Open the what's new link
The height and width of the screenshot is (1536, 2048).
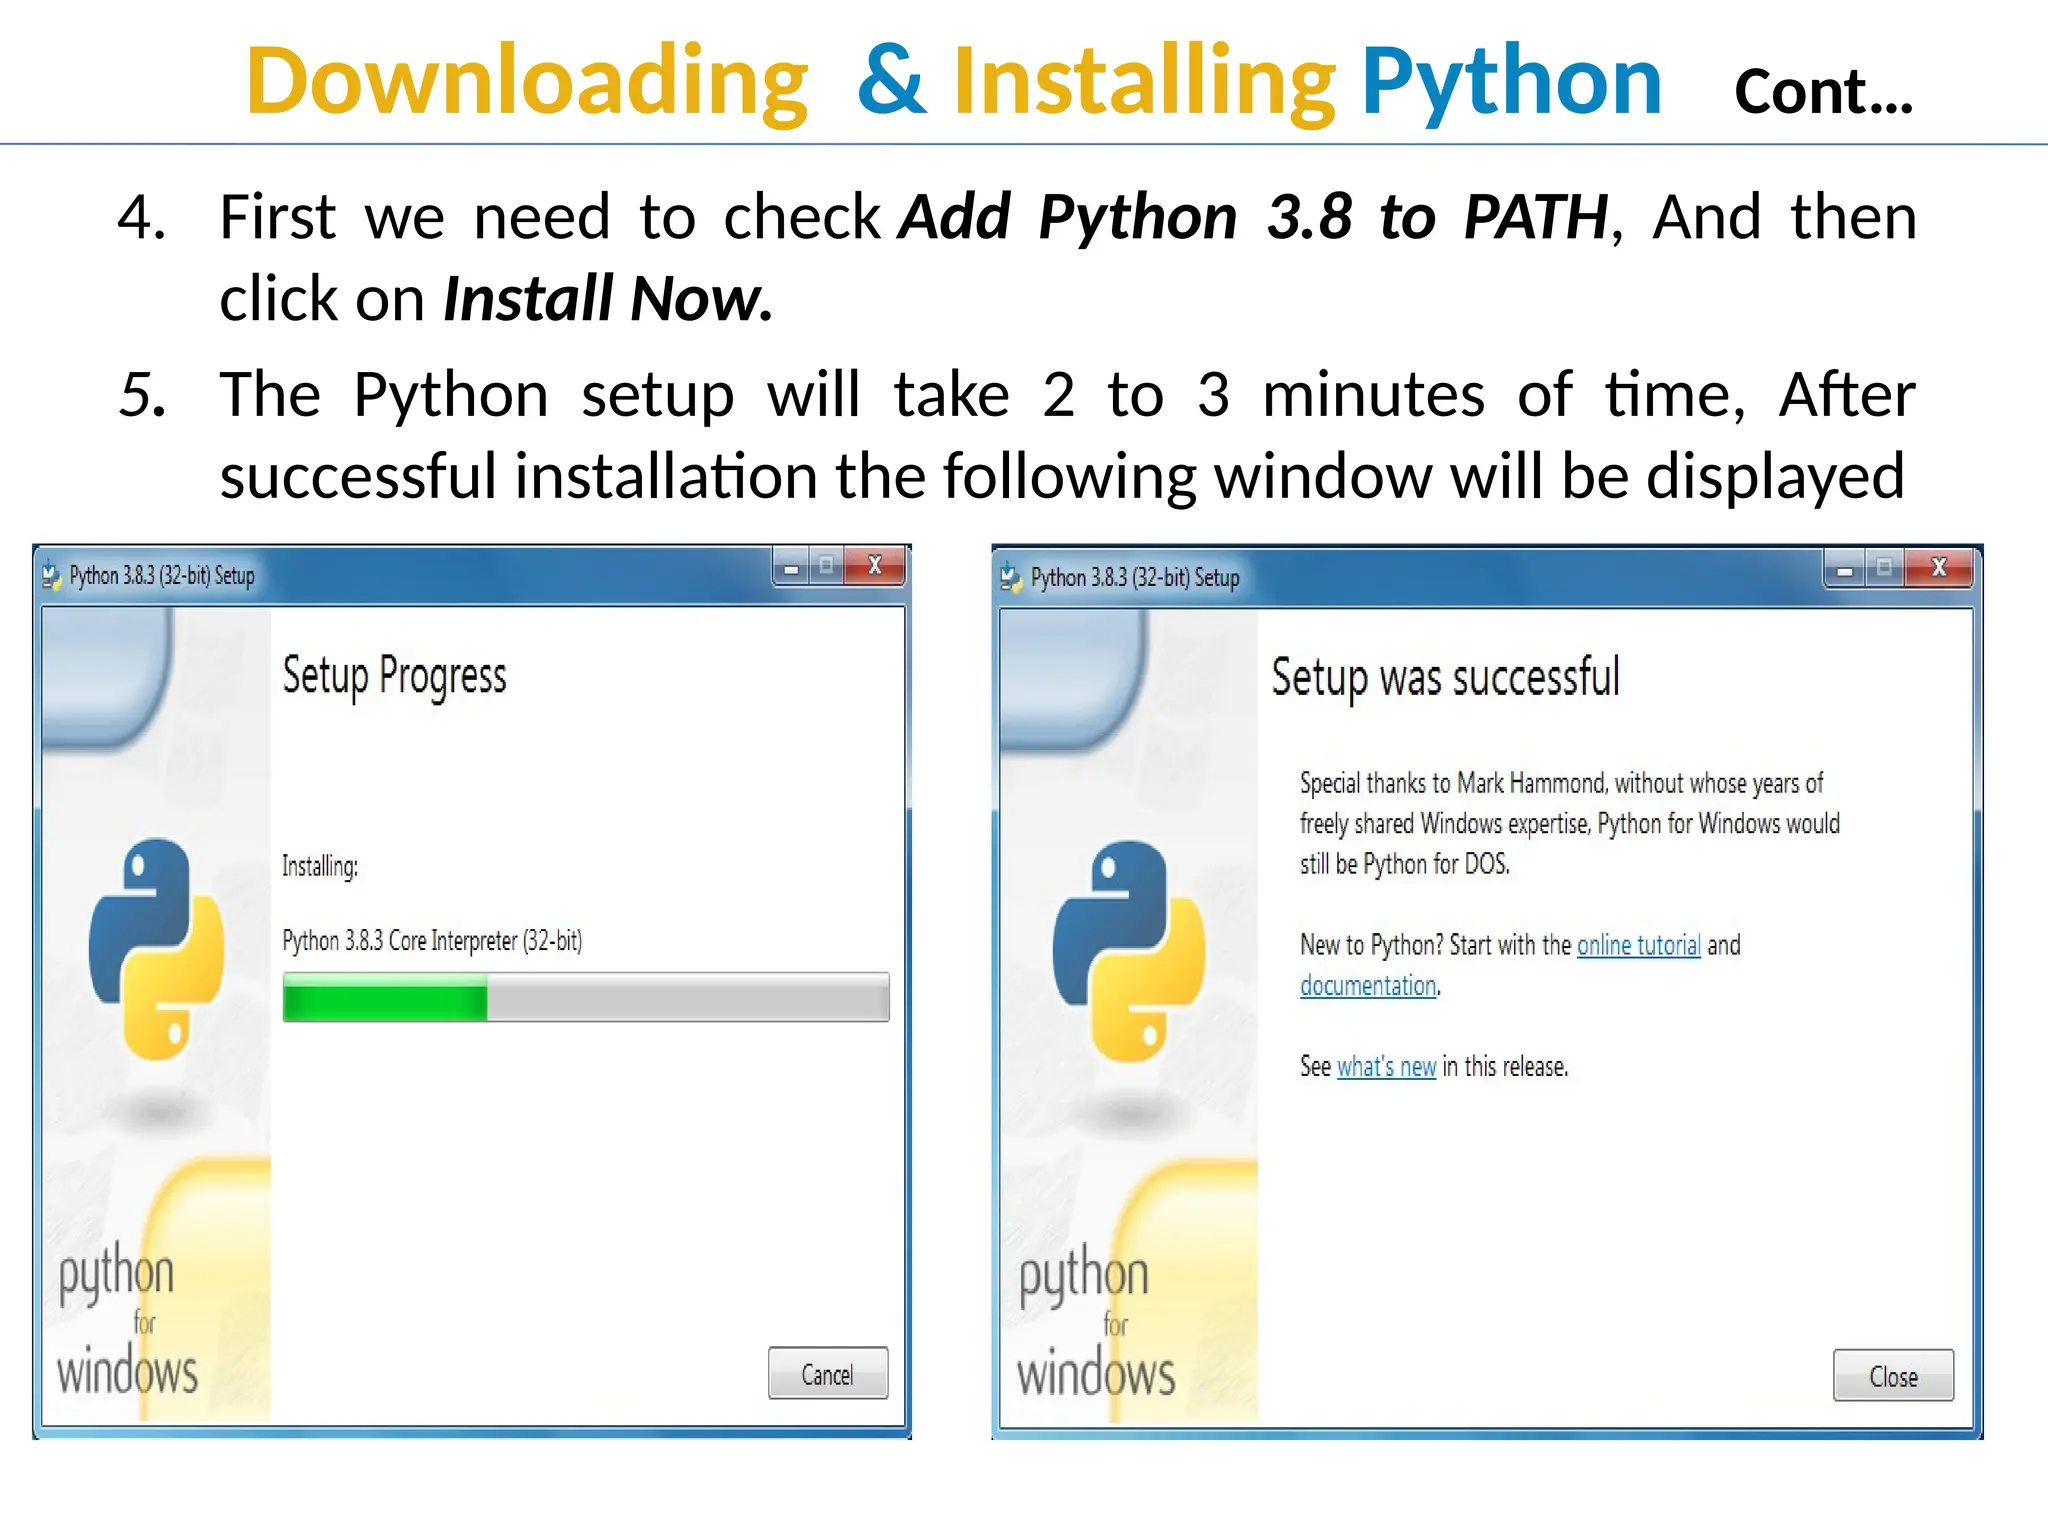[1386, 1067]
